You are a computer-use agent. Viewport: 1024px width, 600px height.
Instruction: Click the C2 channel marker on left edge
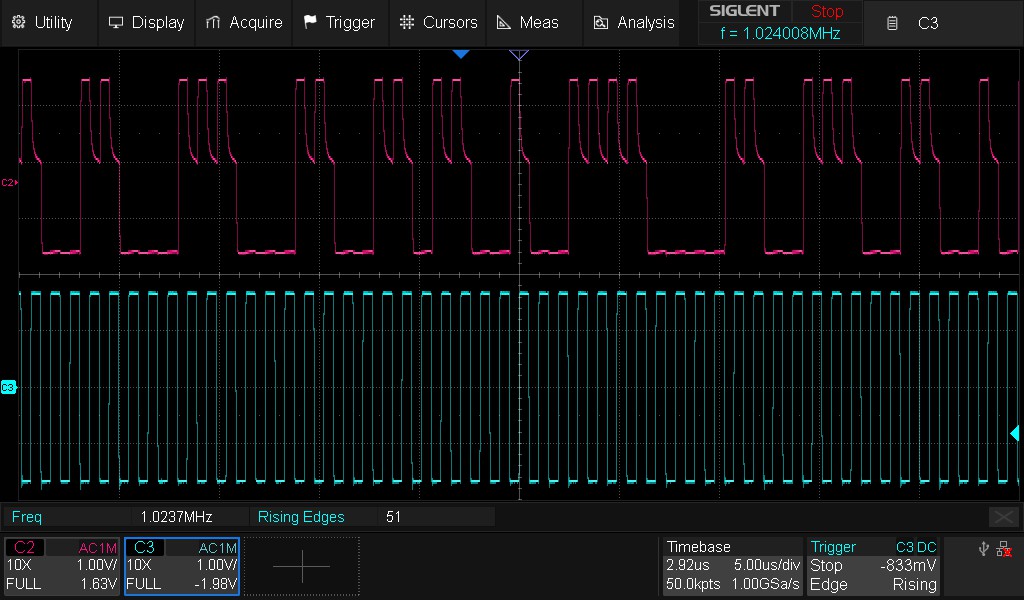9,183
